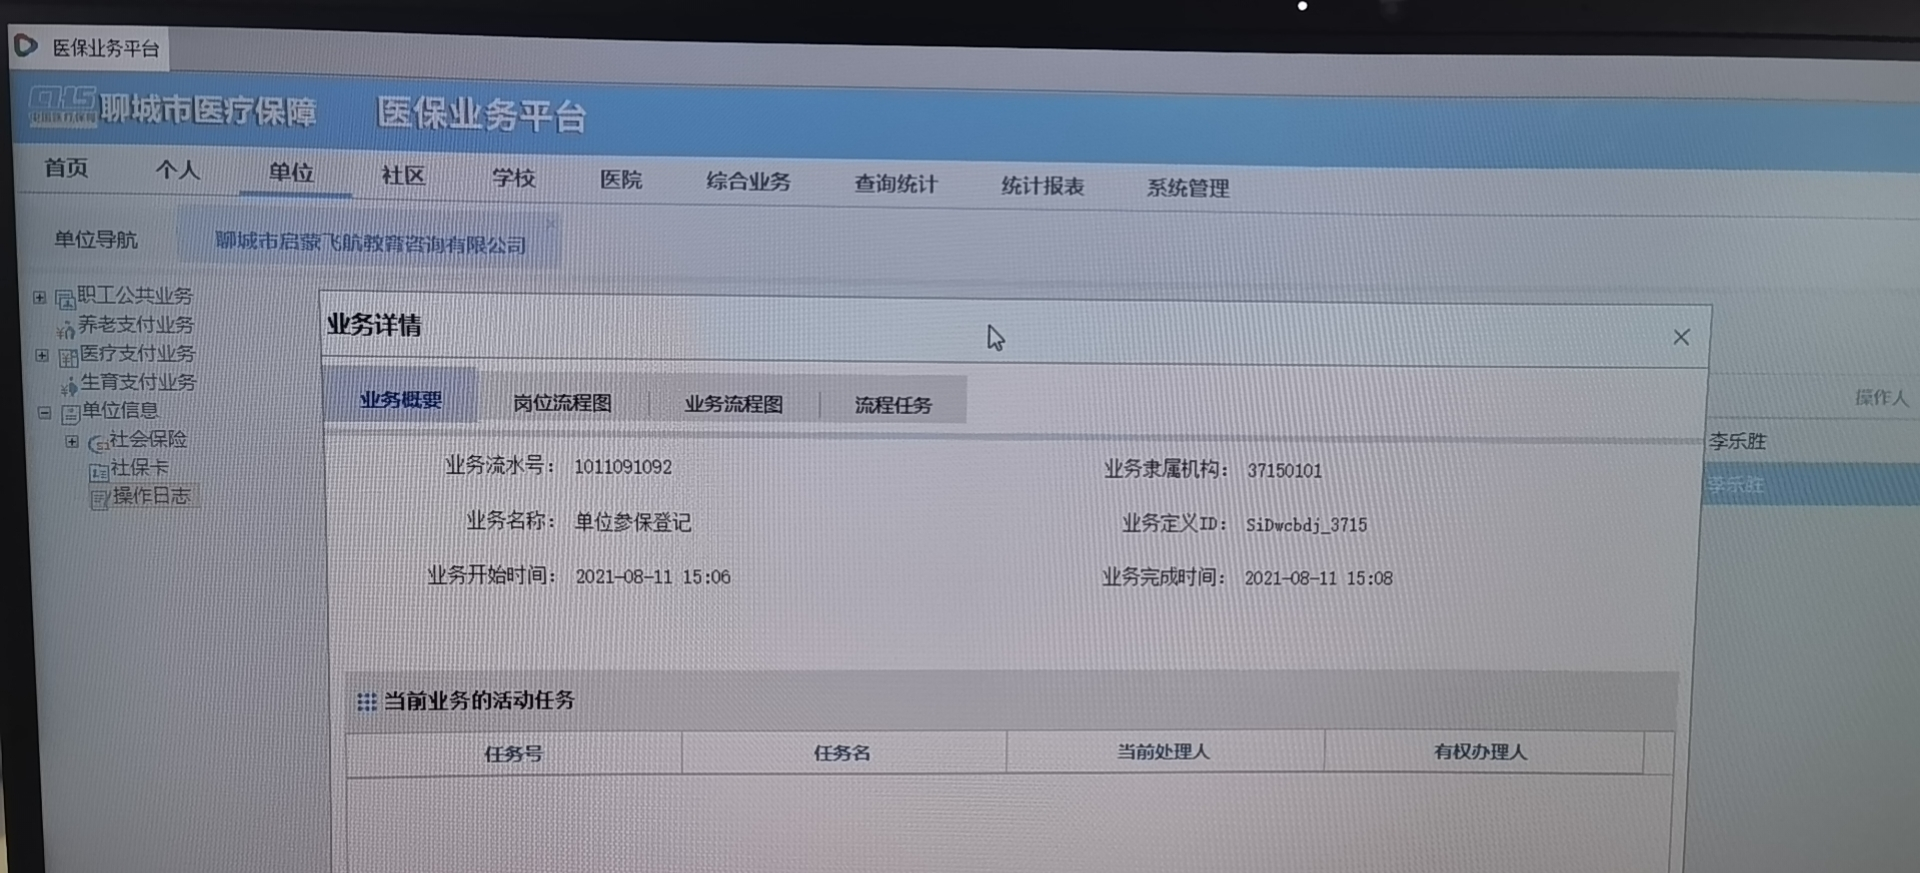
Task: Click the 任务名 column header
Action: [x=842, y=753]
